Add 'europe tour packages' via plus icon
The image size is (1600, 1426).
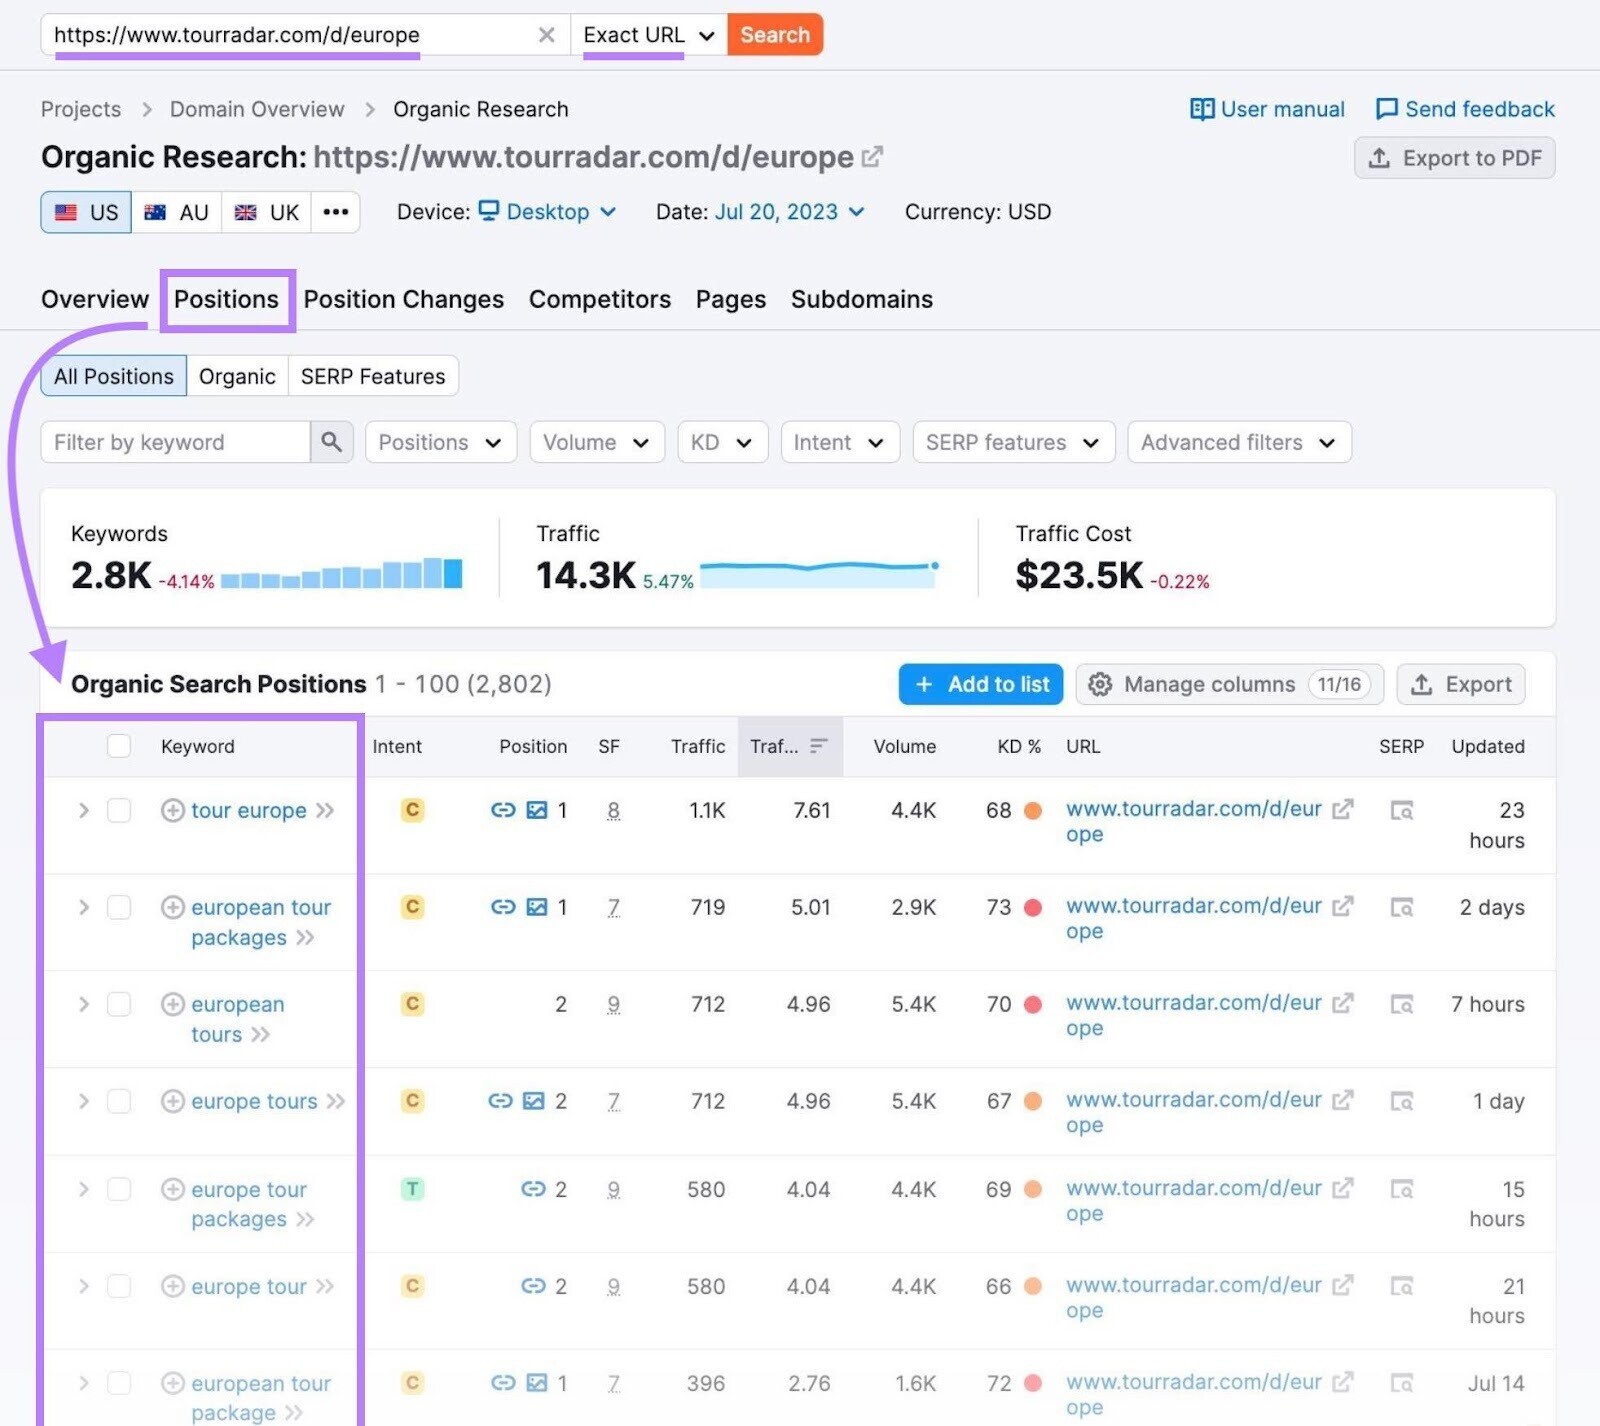172,1189
